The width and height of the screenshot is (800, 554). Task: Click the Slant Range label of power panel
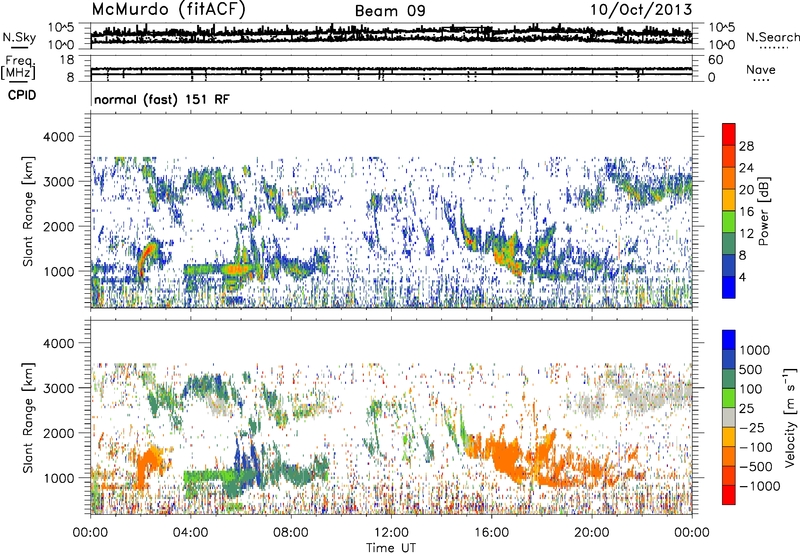(x=28, y=211)
